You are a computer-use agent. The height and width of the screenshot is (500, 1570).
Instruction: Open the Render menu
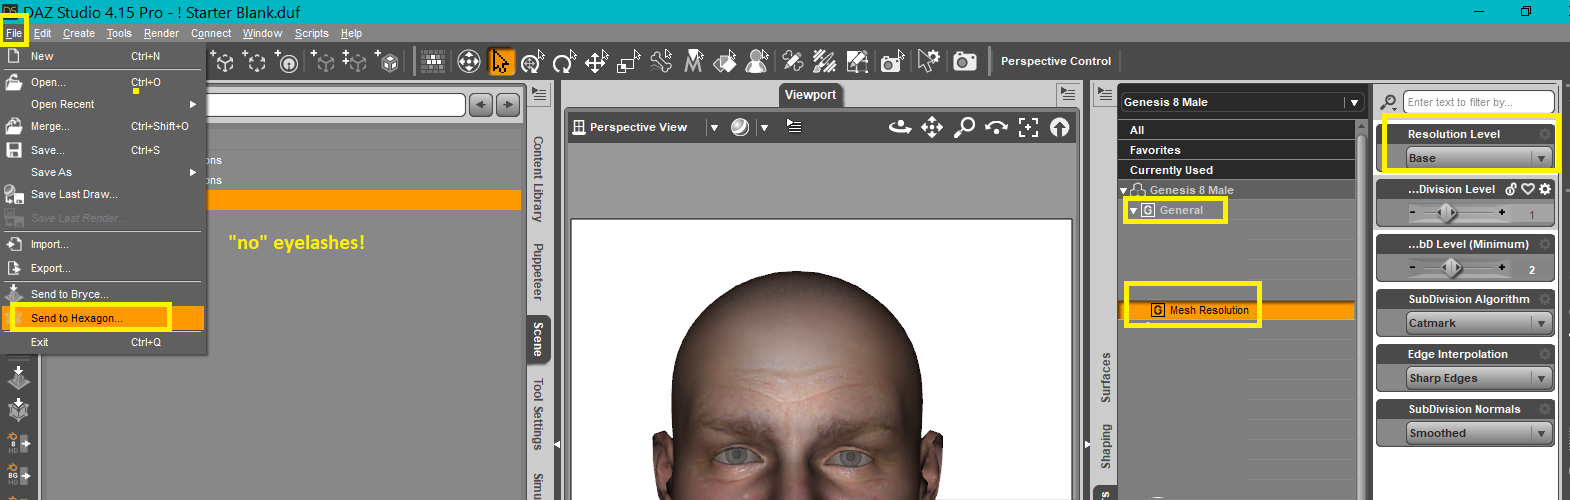click(161, 33)
